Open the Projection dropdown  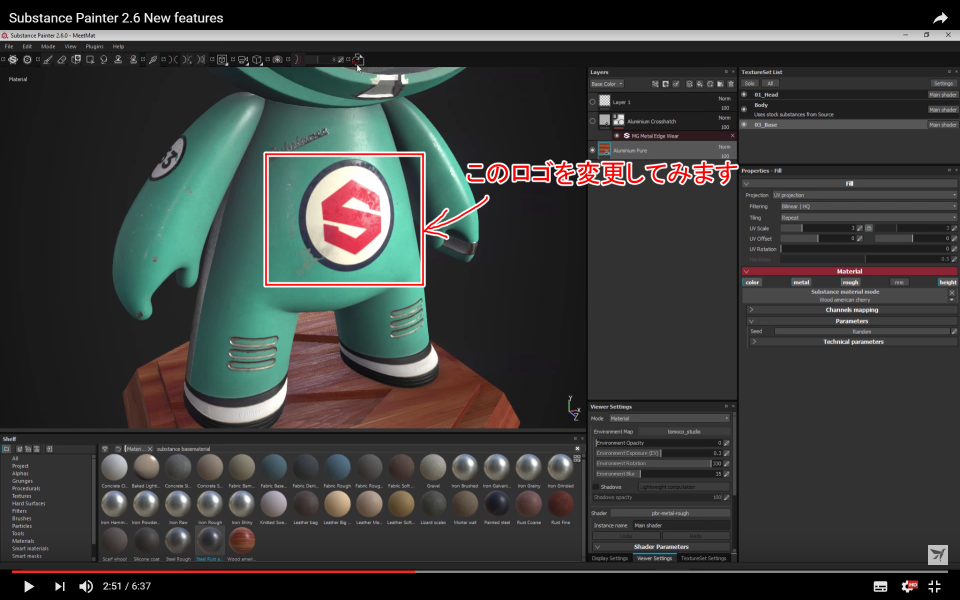(864, 195)
